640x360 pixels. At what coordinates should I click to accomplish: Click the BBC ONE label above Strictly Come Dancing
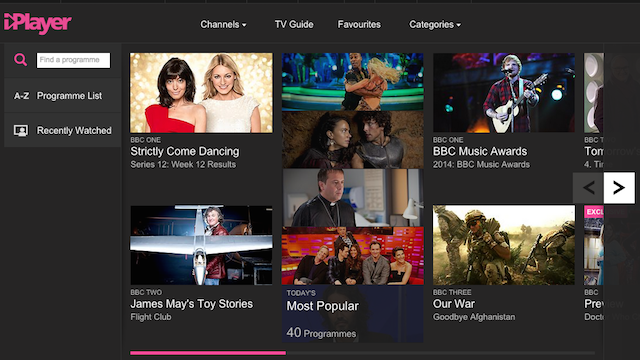click(145, 140)
